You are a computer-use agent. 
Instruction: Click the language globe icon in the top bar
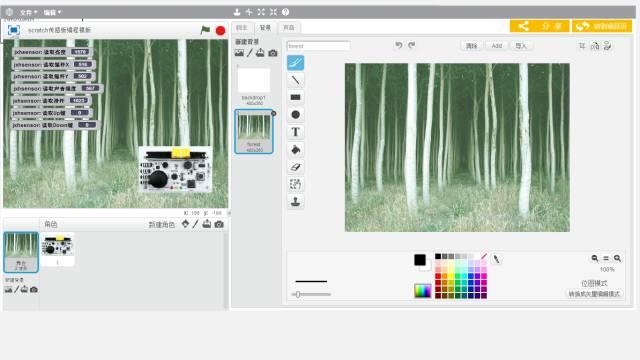click(x=9, y=12)
